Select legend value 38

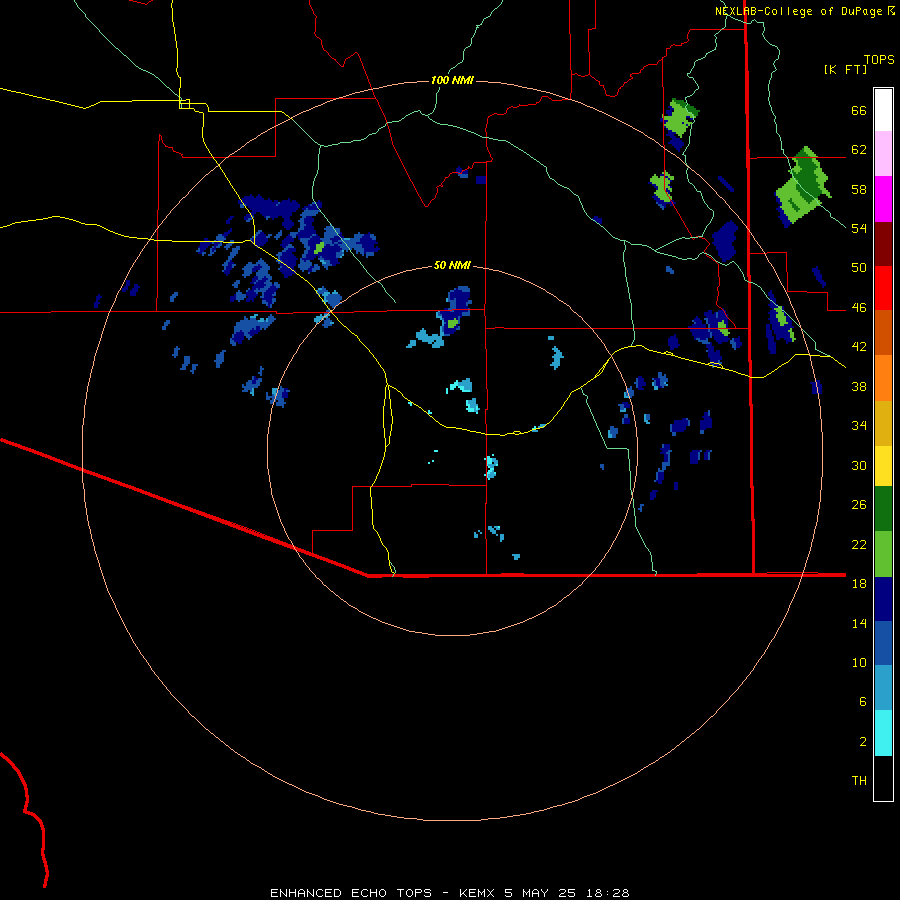point(859,386)
